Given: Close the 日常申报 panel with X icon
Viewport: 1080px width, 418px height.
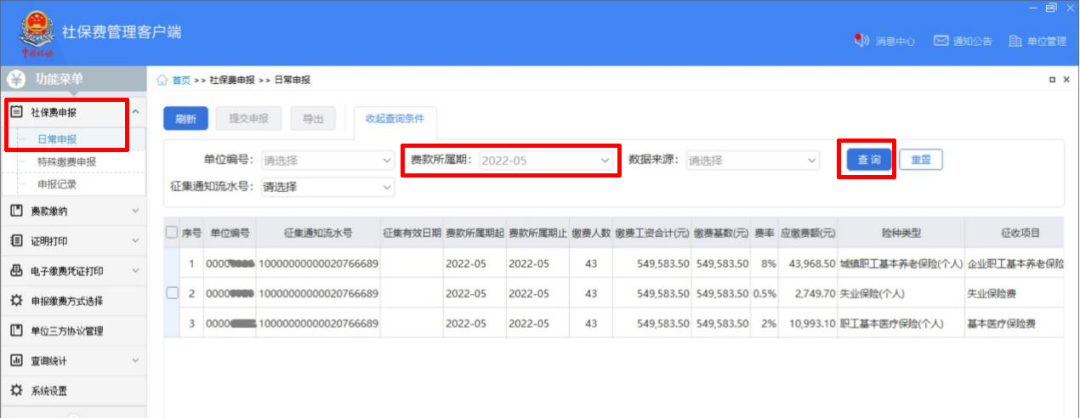Looking at the screenshot, I should (1067, 80).
